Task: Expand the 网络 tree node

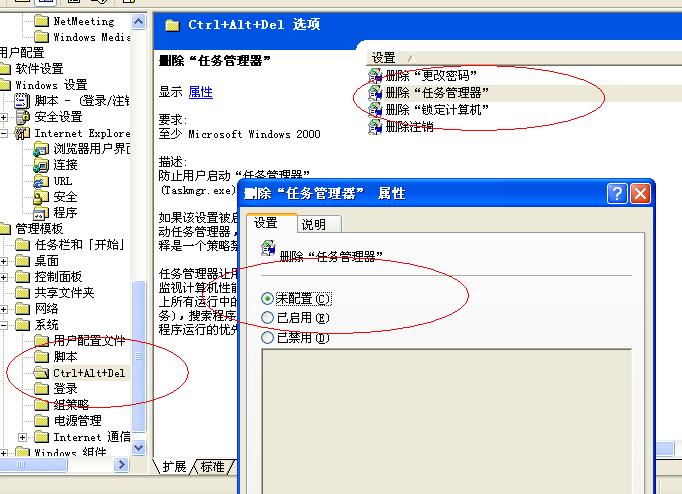Action: (x=3, y=310)
